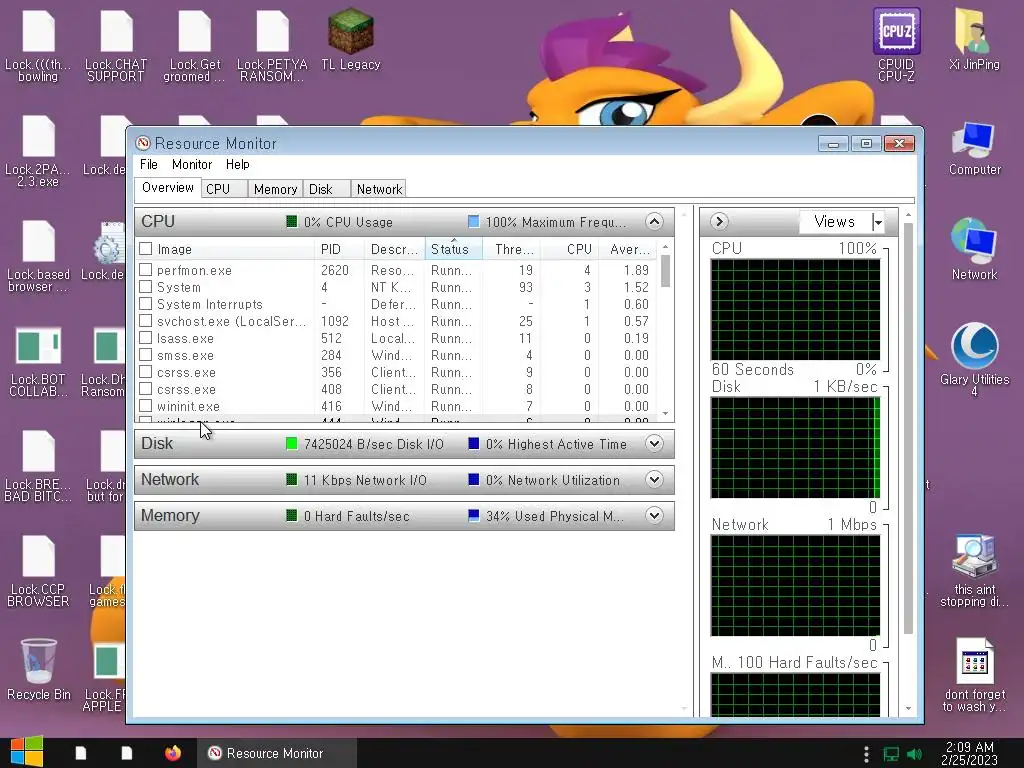This screenshot has height=768, width=1024.
Task: Click the process list scroll down arrow
Action: click(x=665, y=413)
